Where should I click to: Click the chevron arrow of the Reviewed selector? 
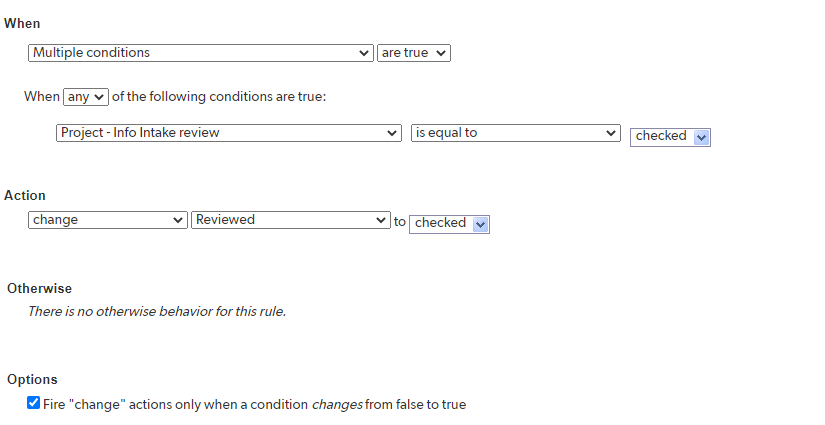380,220
